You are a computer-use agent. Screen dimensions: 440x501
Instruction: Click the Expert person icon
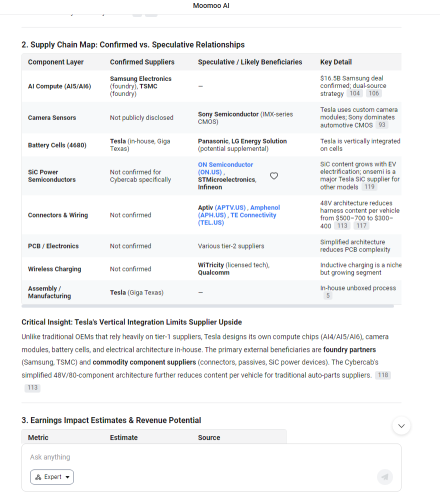[38, 477]
